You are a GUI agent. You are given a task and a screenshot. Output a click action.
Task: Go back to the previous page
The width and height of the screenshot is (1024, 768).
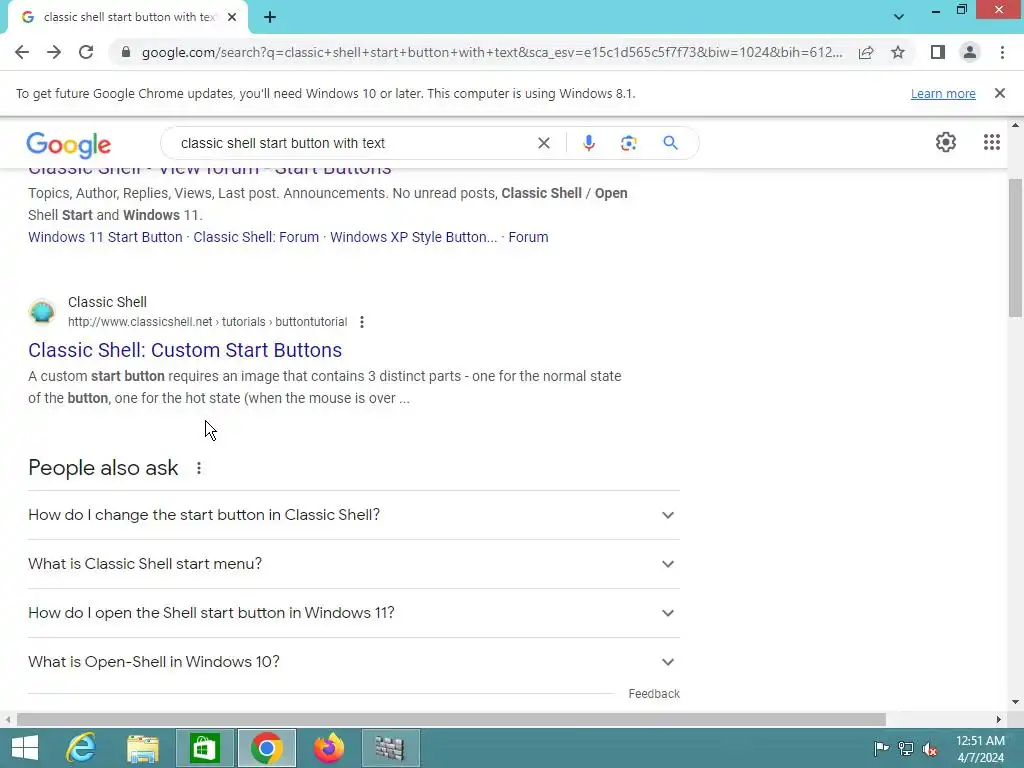[x=22, y=52]
